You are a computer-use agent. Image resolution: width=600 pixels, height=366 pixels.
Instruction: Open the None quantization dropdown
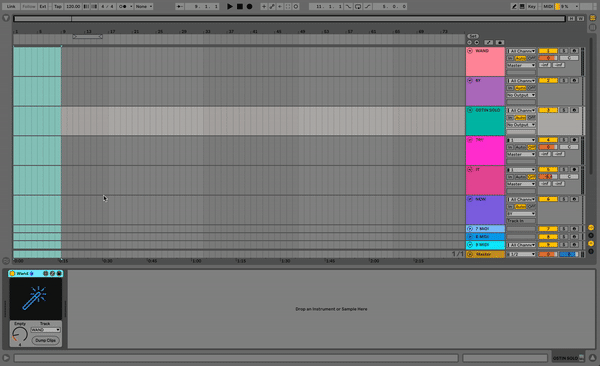click(x=144, y=7)
